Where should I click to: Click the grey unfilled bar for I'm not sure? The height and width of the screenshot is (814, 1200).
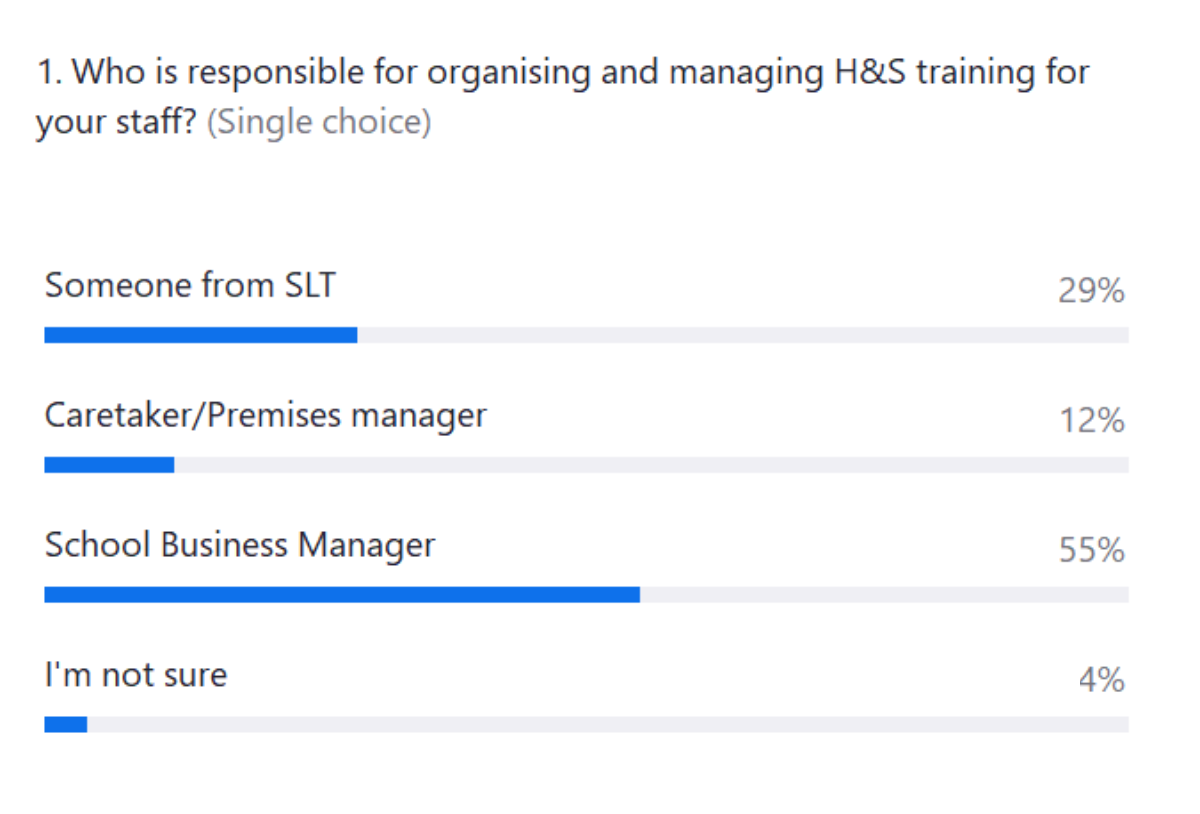(x=607, y=725)
